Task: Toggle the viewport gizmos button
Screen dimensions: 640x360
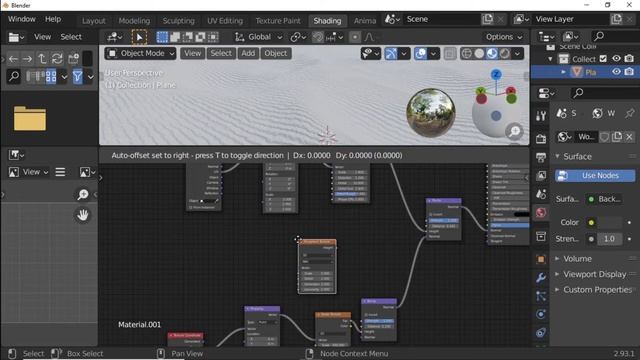Action: 391,53
